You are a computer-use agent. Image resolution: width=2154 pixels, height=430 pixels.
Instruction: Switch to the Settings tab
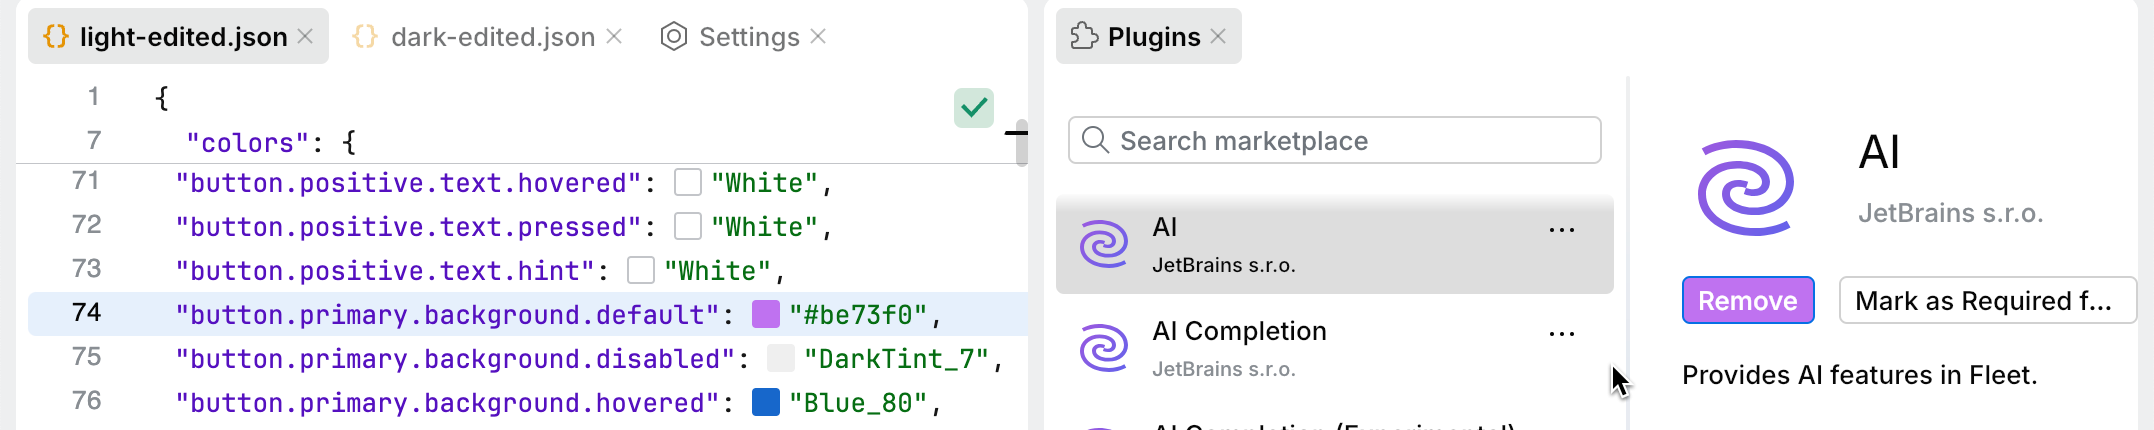[x=748, y=37]
